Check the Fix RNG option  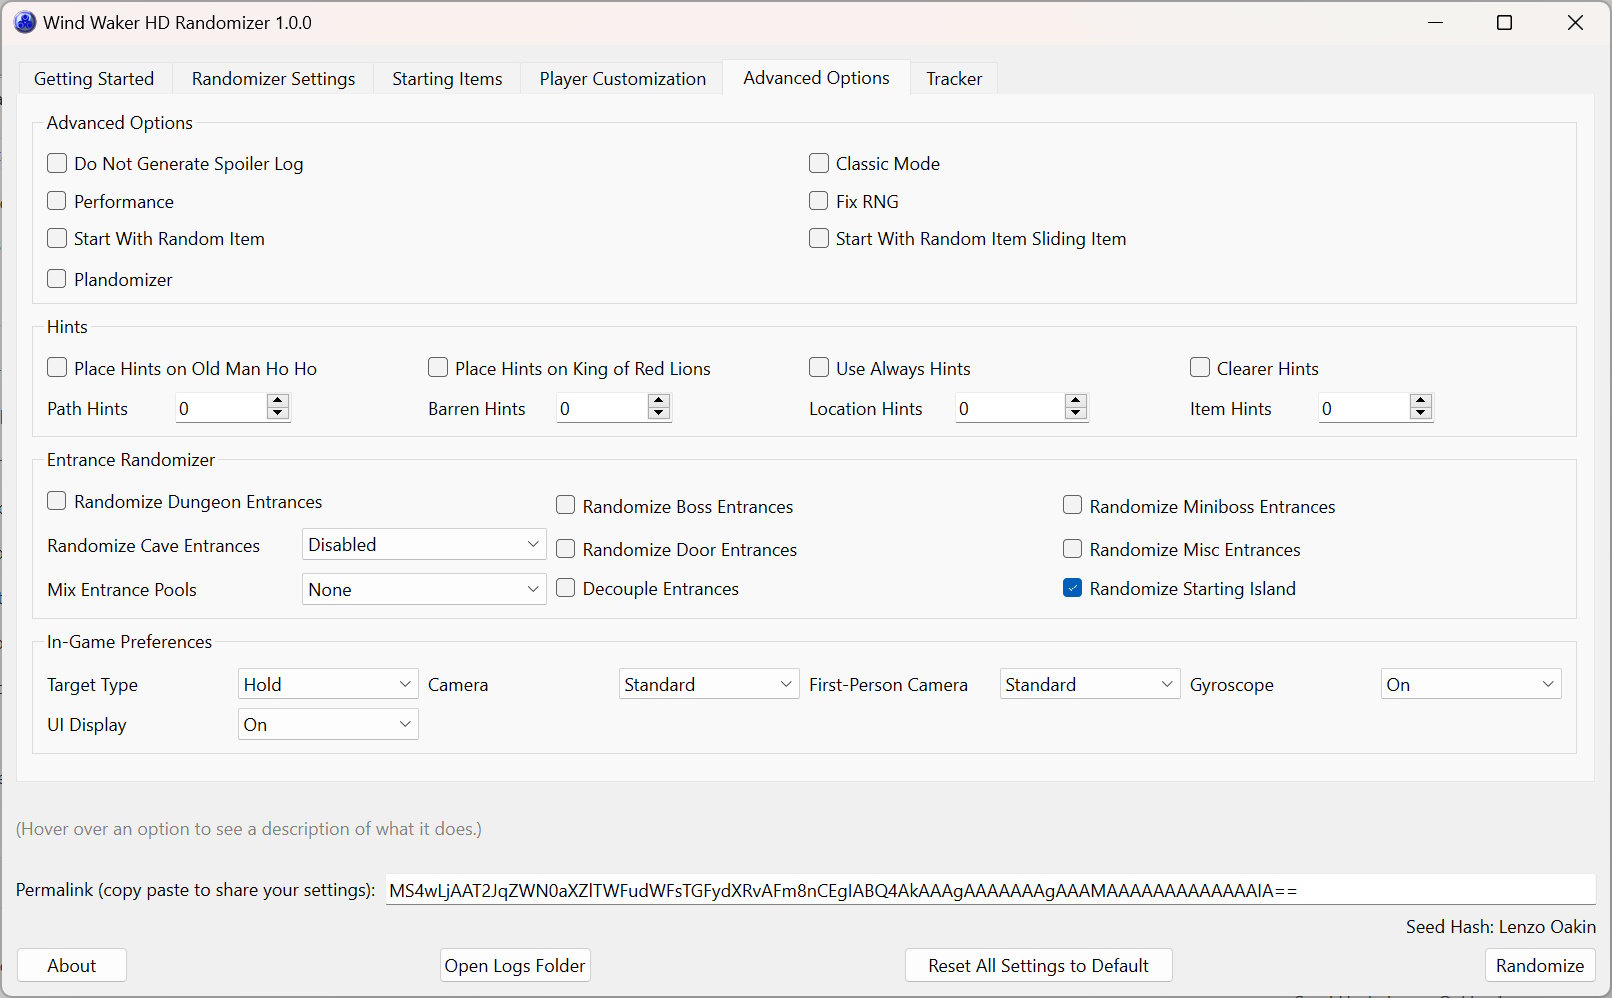819,201
